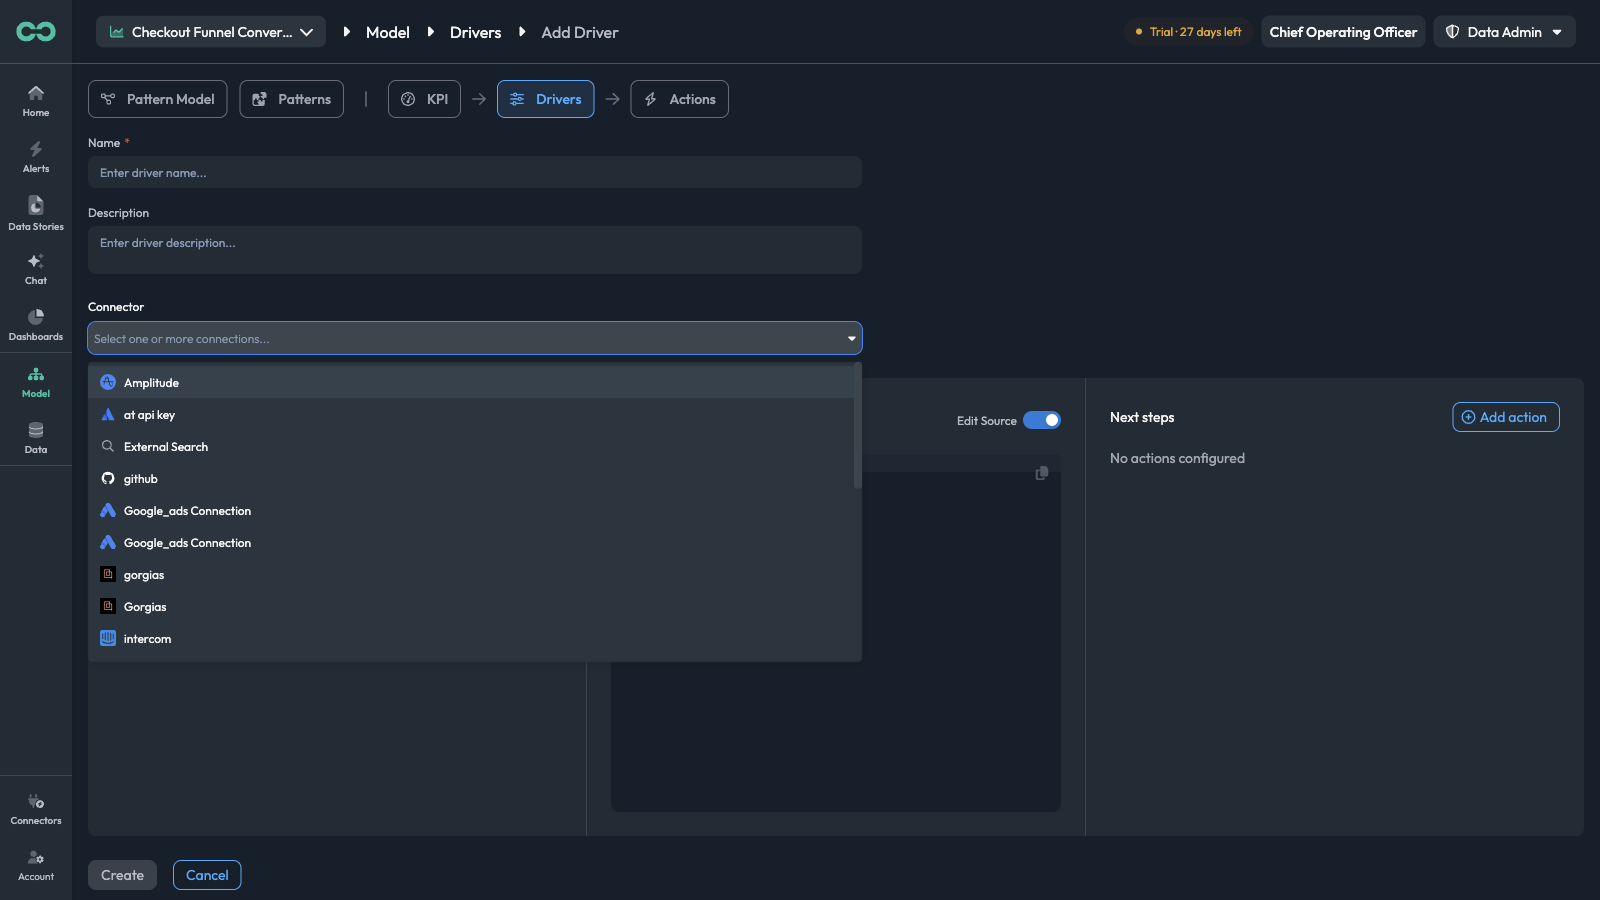Open Data section in sidebar
The image size is (1600, 900).
(x=36, y=438)
